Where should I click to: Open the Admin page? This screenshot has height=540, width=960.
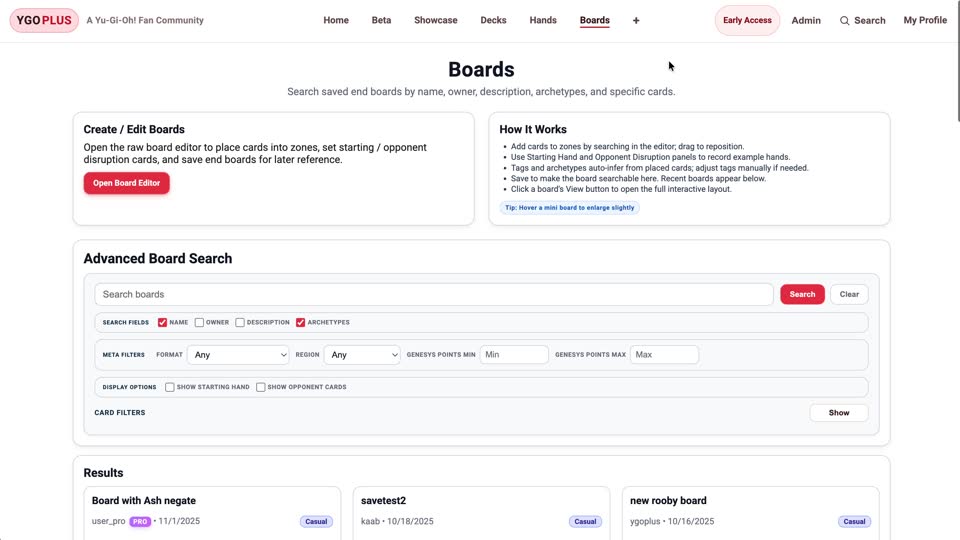806,20
